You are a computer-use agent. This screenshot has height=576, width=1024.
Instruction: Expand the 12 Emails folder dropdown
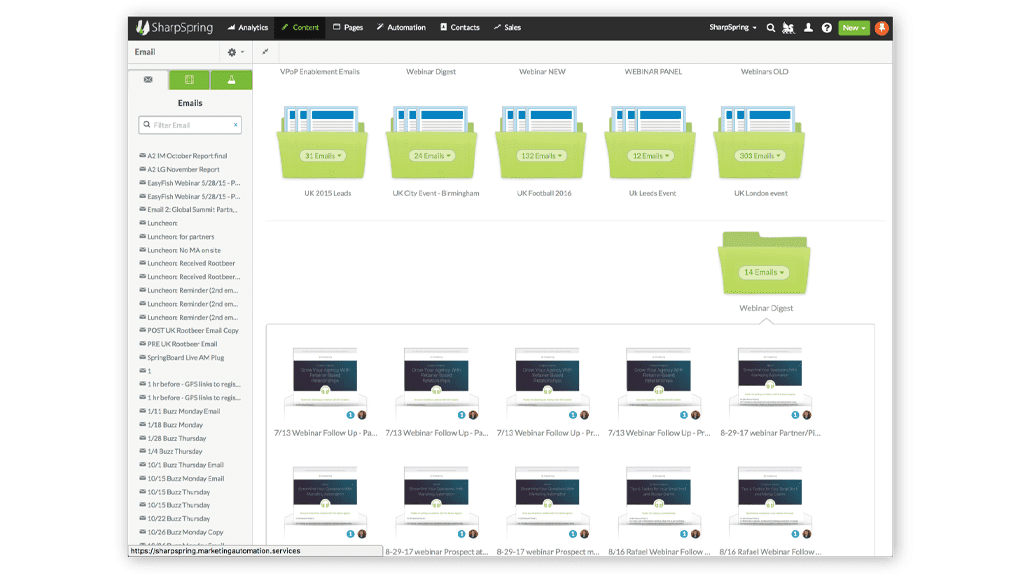tap(651, 156)
